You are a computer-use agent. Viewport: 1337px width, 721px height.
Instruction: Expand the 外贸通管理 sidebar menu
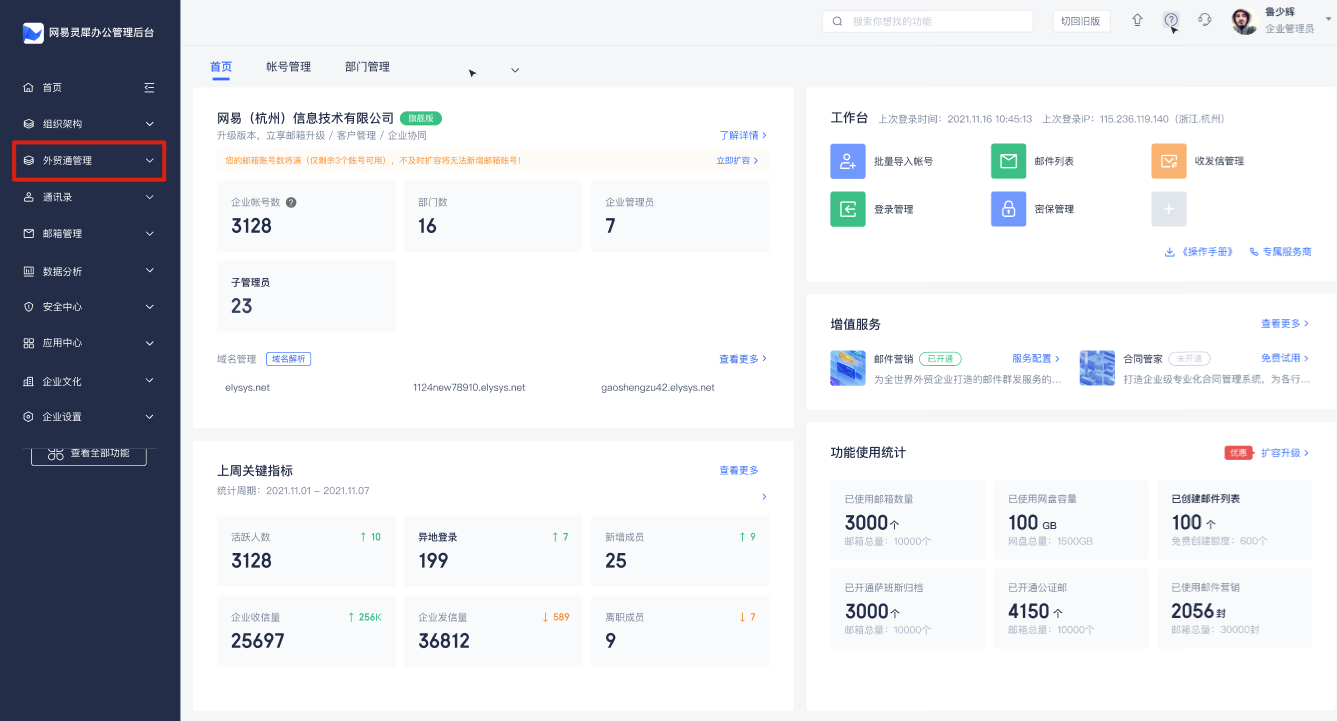(x=89, y=161)
